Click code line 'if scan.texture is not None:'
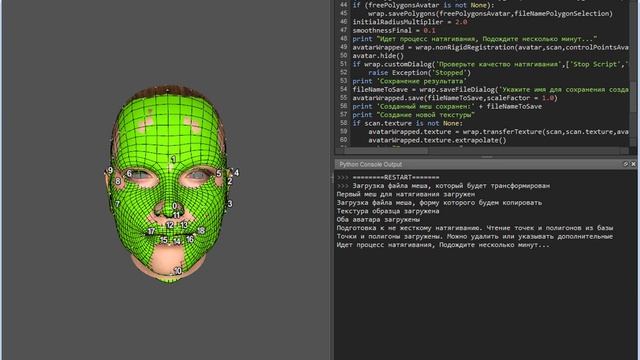Image resolution: width=640 pixels, height=360 pixels. [408, 123]
